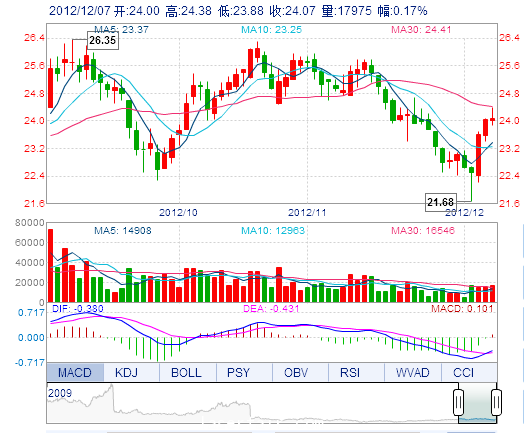Screen dimensions: 524x433
Task: Click the 26.35 high price label
Action: [x=103, y=40]
